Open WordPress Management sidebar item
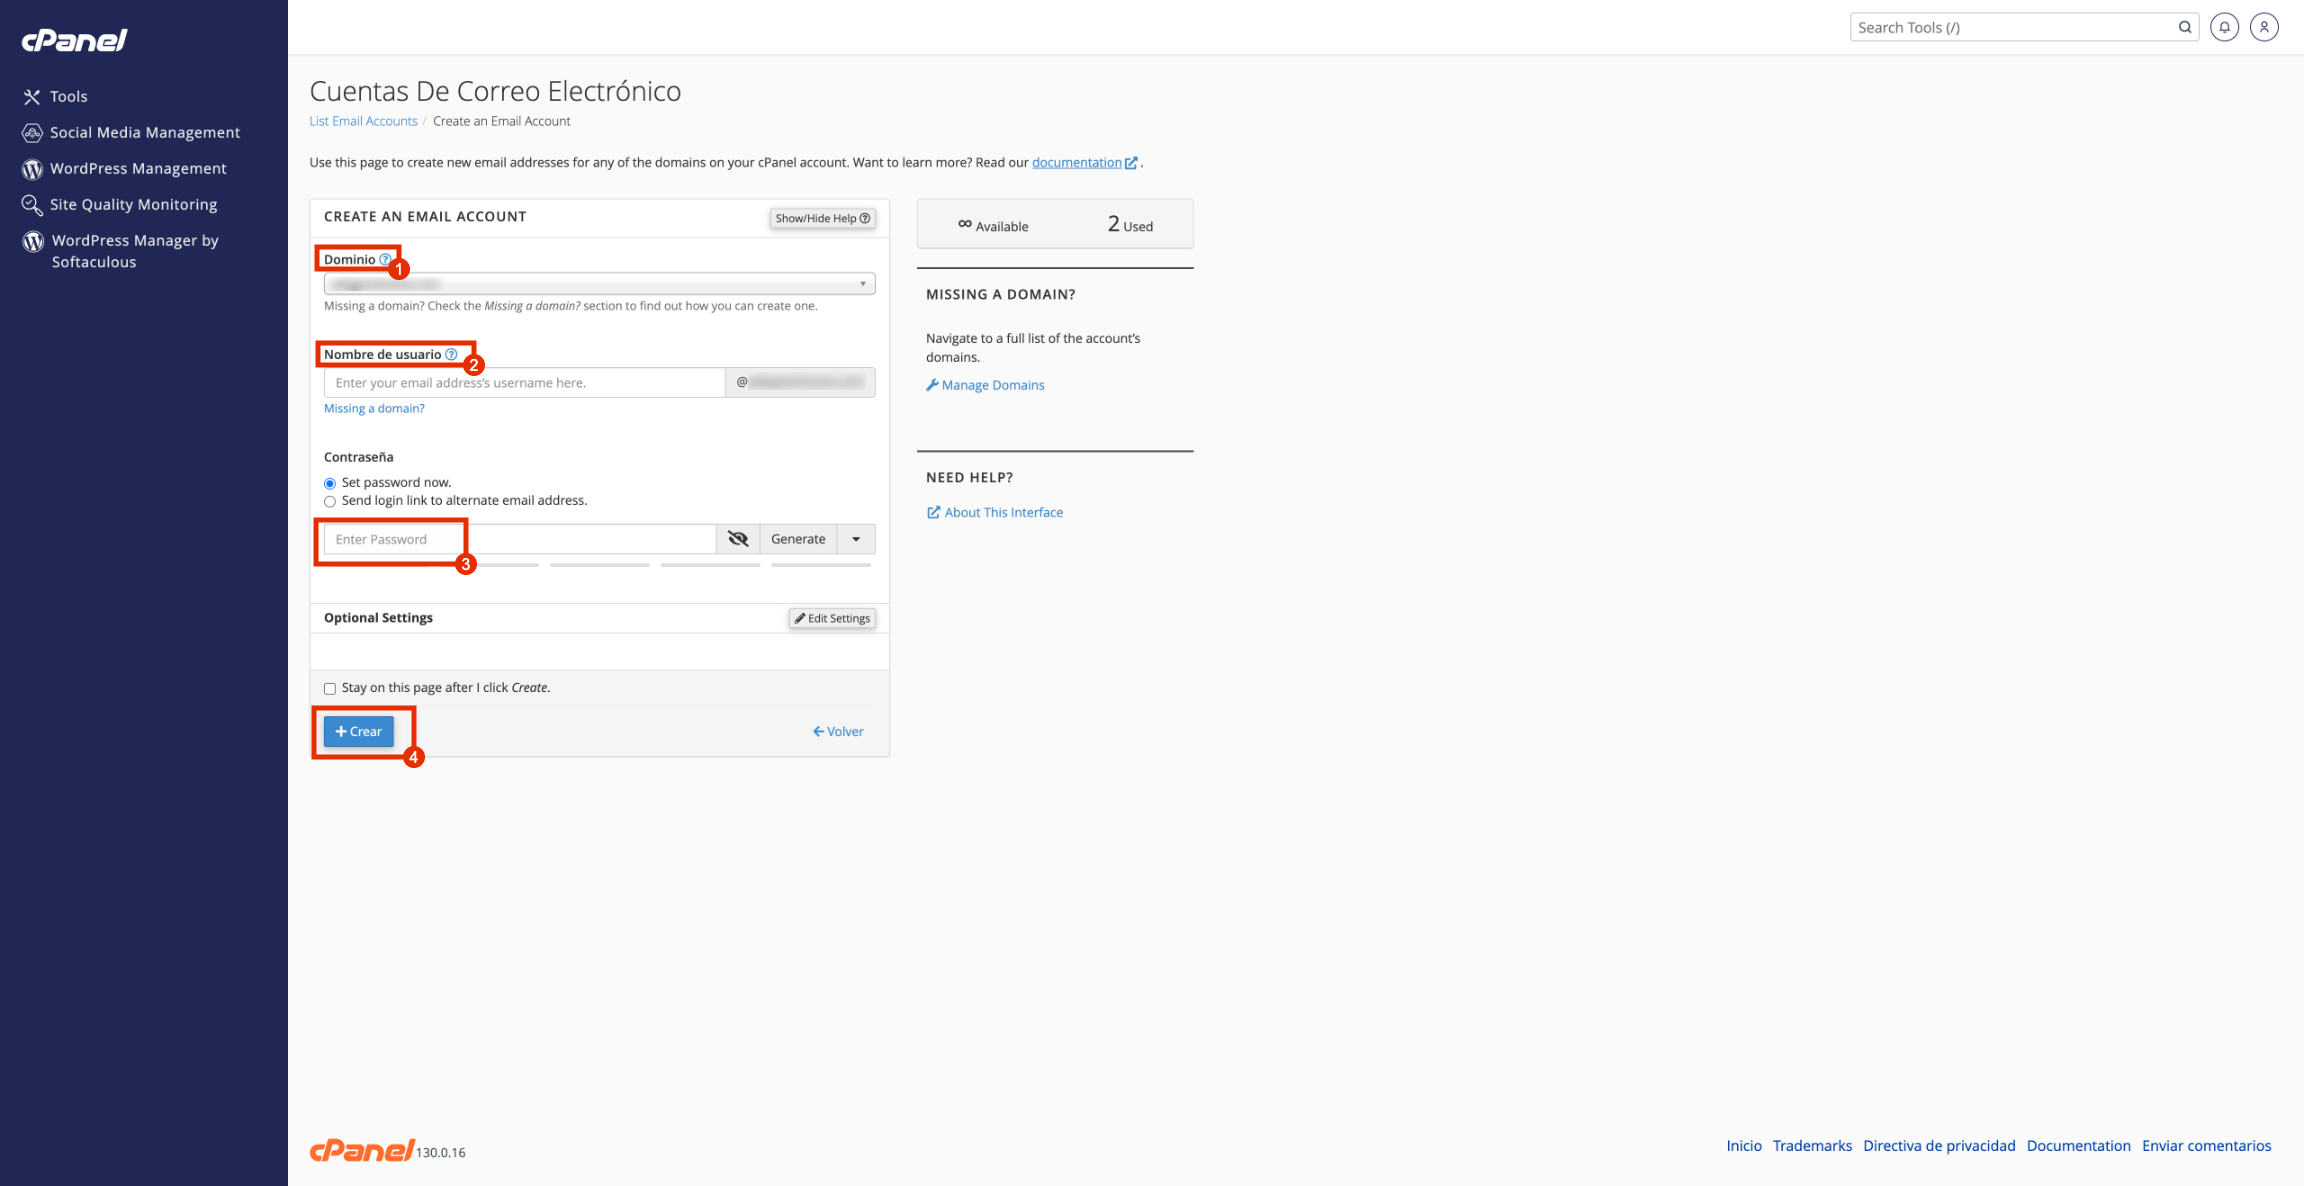The image size is (2304, 1186). click(x=138, y=169)
